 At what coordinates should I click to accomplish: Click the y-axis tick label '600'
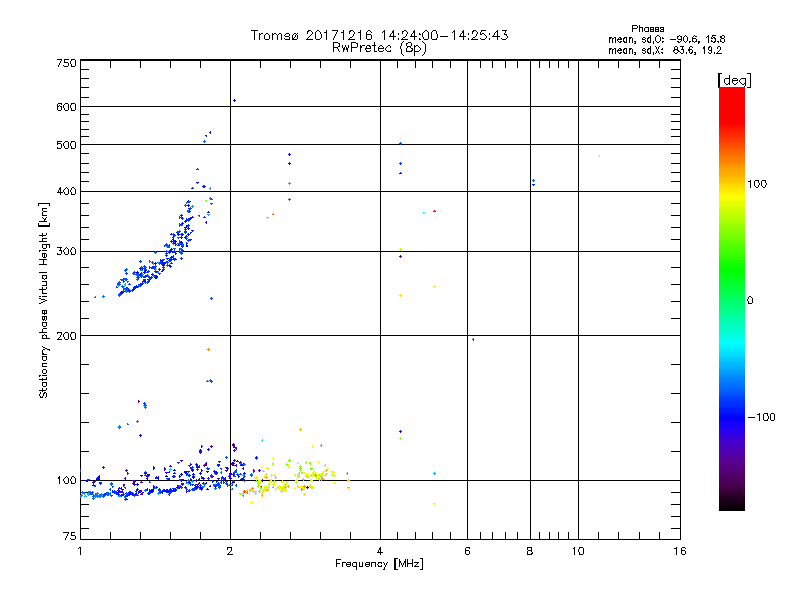[x=66, y=107]
